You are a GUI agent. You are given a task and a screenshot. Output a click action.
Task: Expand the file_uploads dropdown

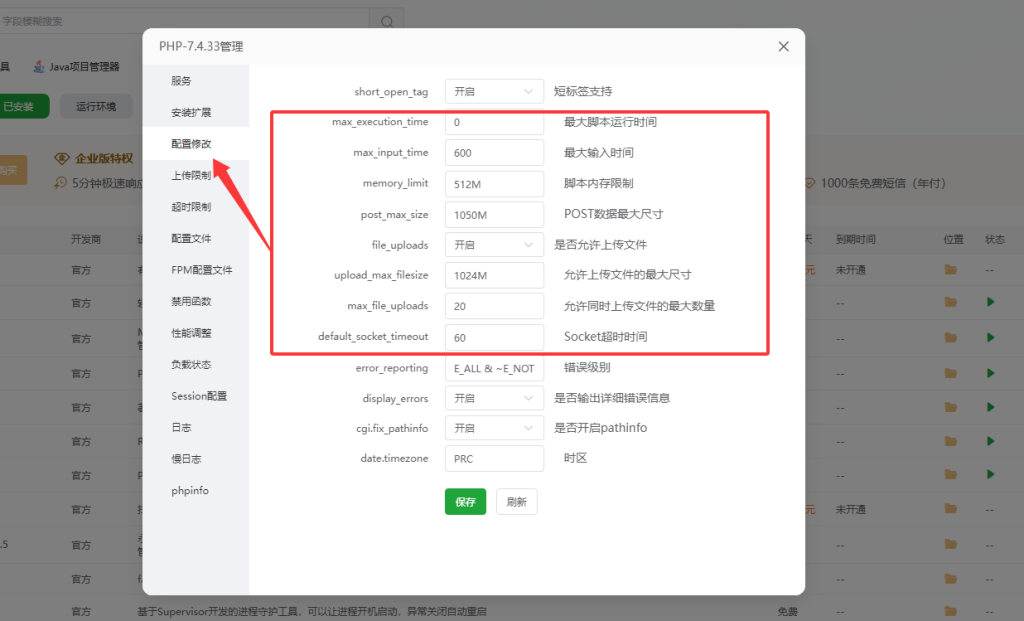[494, 245]
